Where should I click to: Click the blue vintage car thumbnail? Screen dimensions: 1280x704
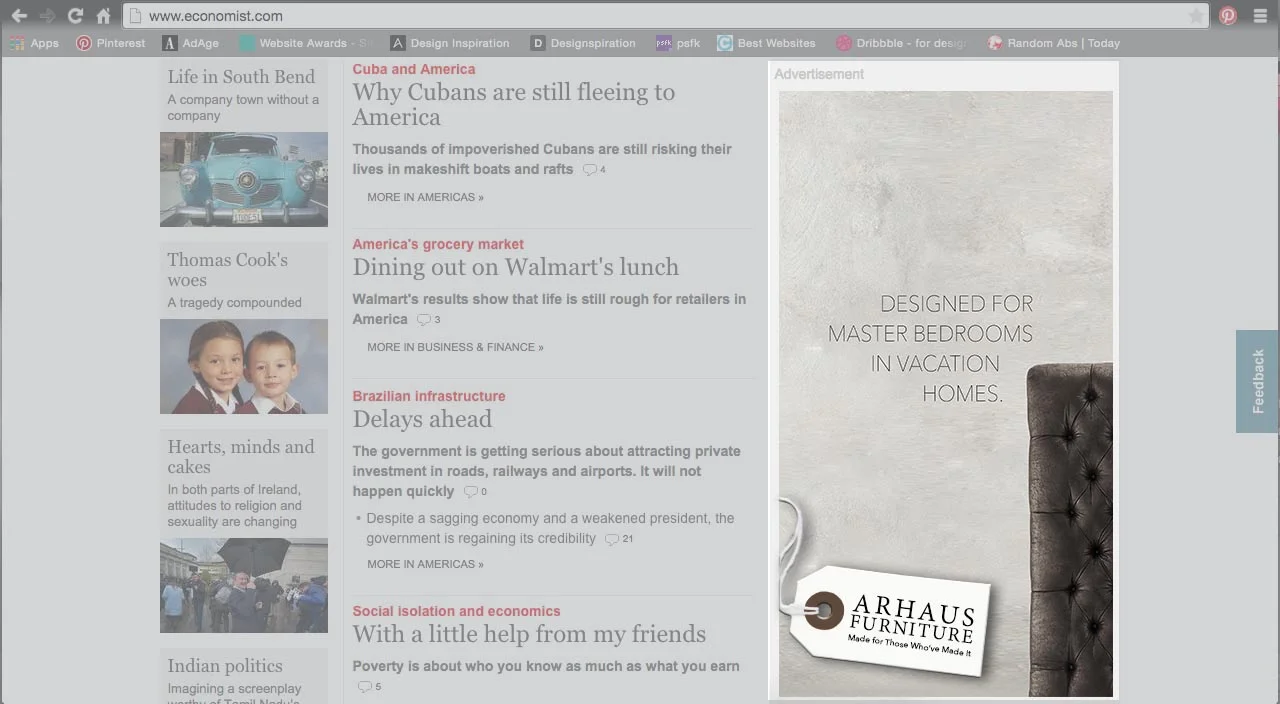[244, 179]
